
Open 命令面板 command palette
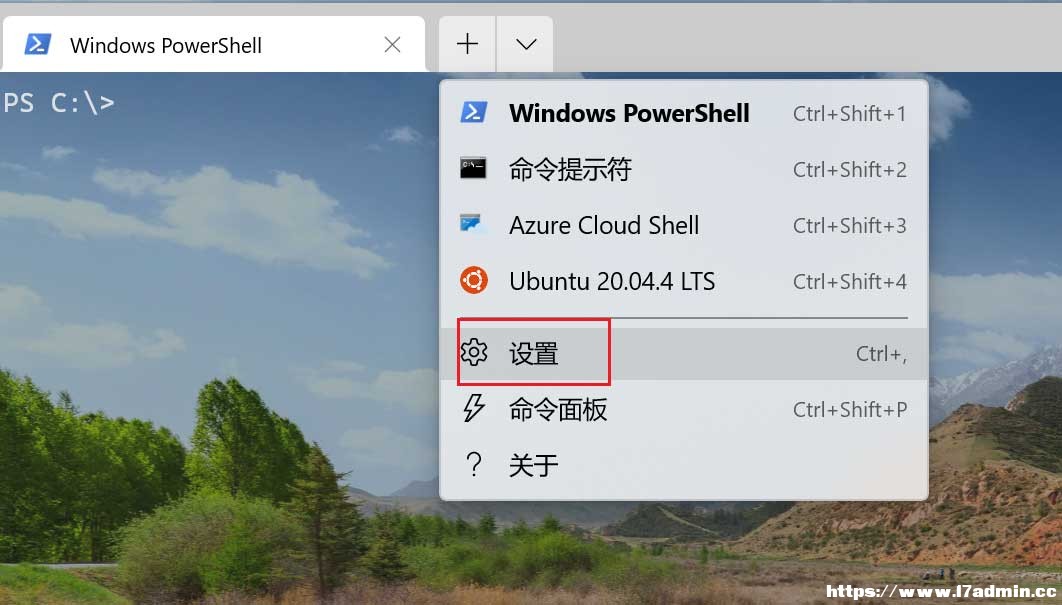point(684,409)
